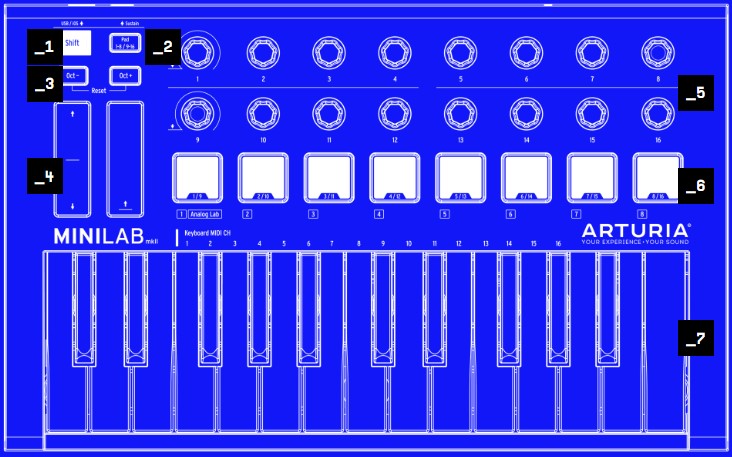
Task: Select rotary knob 6
Action: coord(527,52)
